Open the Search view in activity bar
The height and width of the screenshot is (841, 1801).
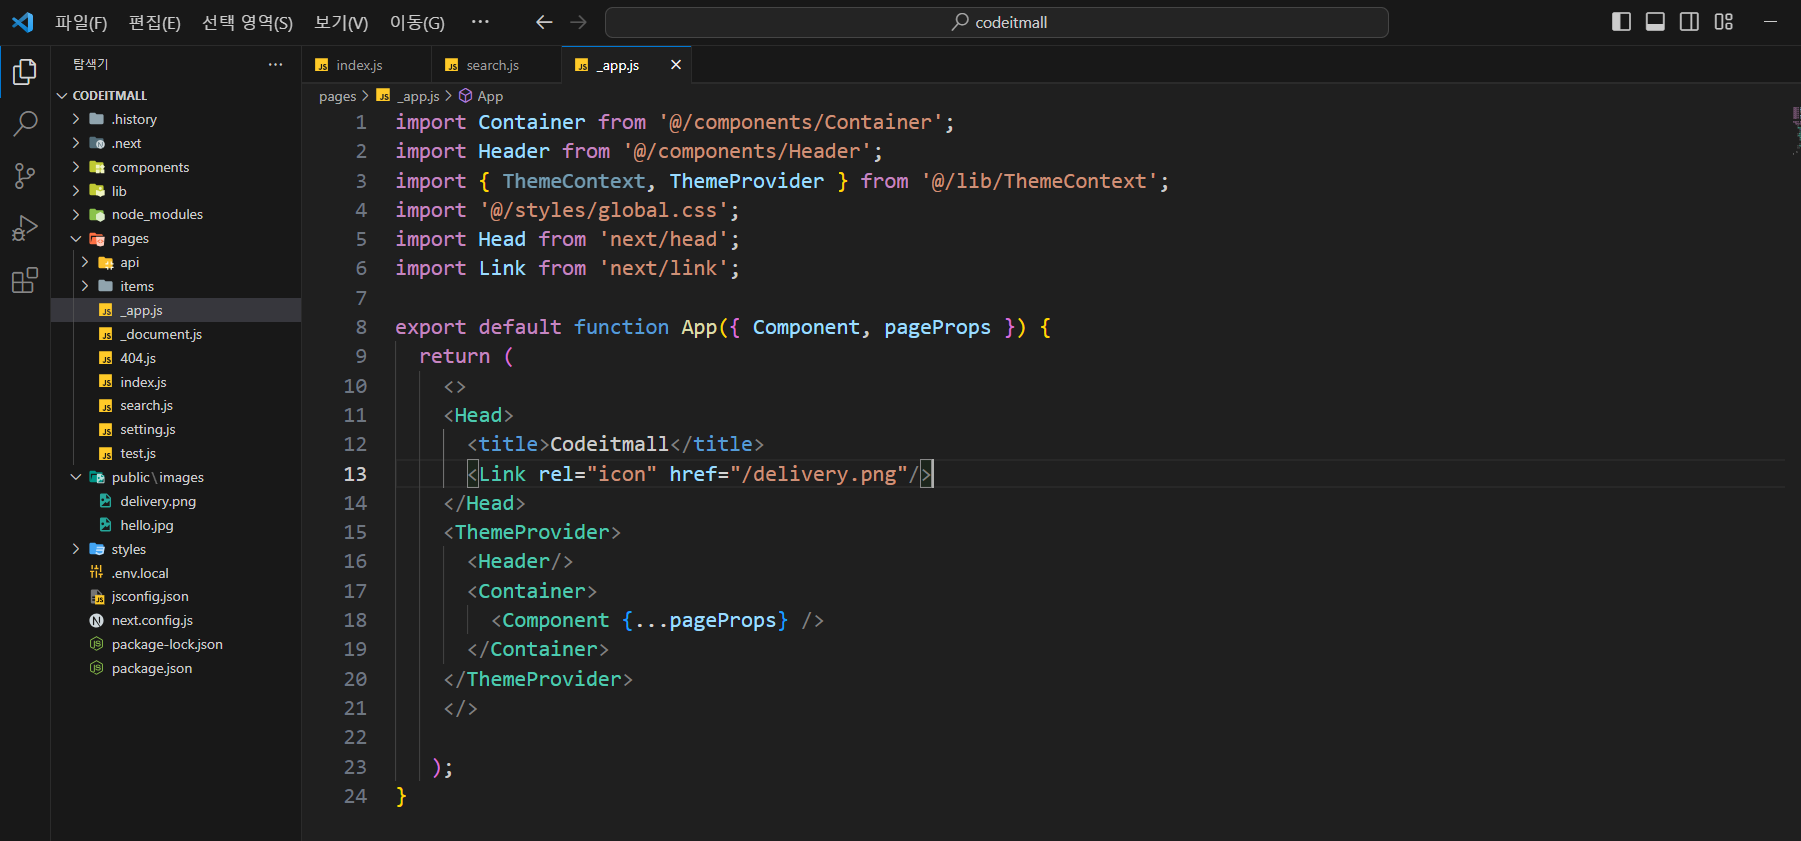tap(25, 124)
